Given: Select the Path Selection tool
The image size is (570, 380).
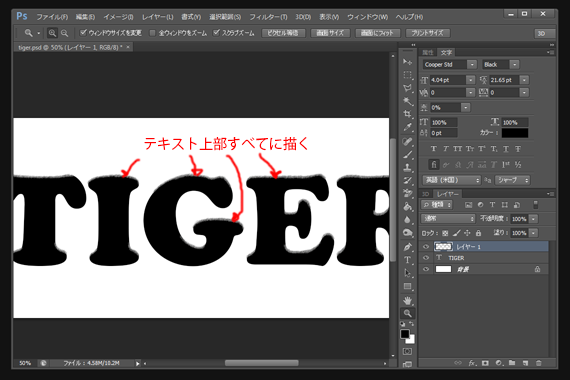Looking at the screenshot, I should coord(408,273).
